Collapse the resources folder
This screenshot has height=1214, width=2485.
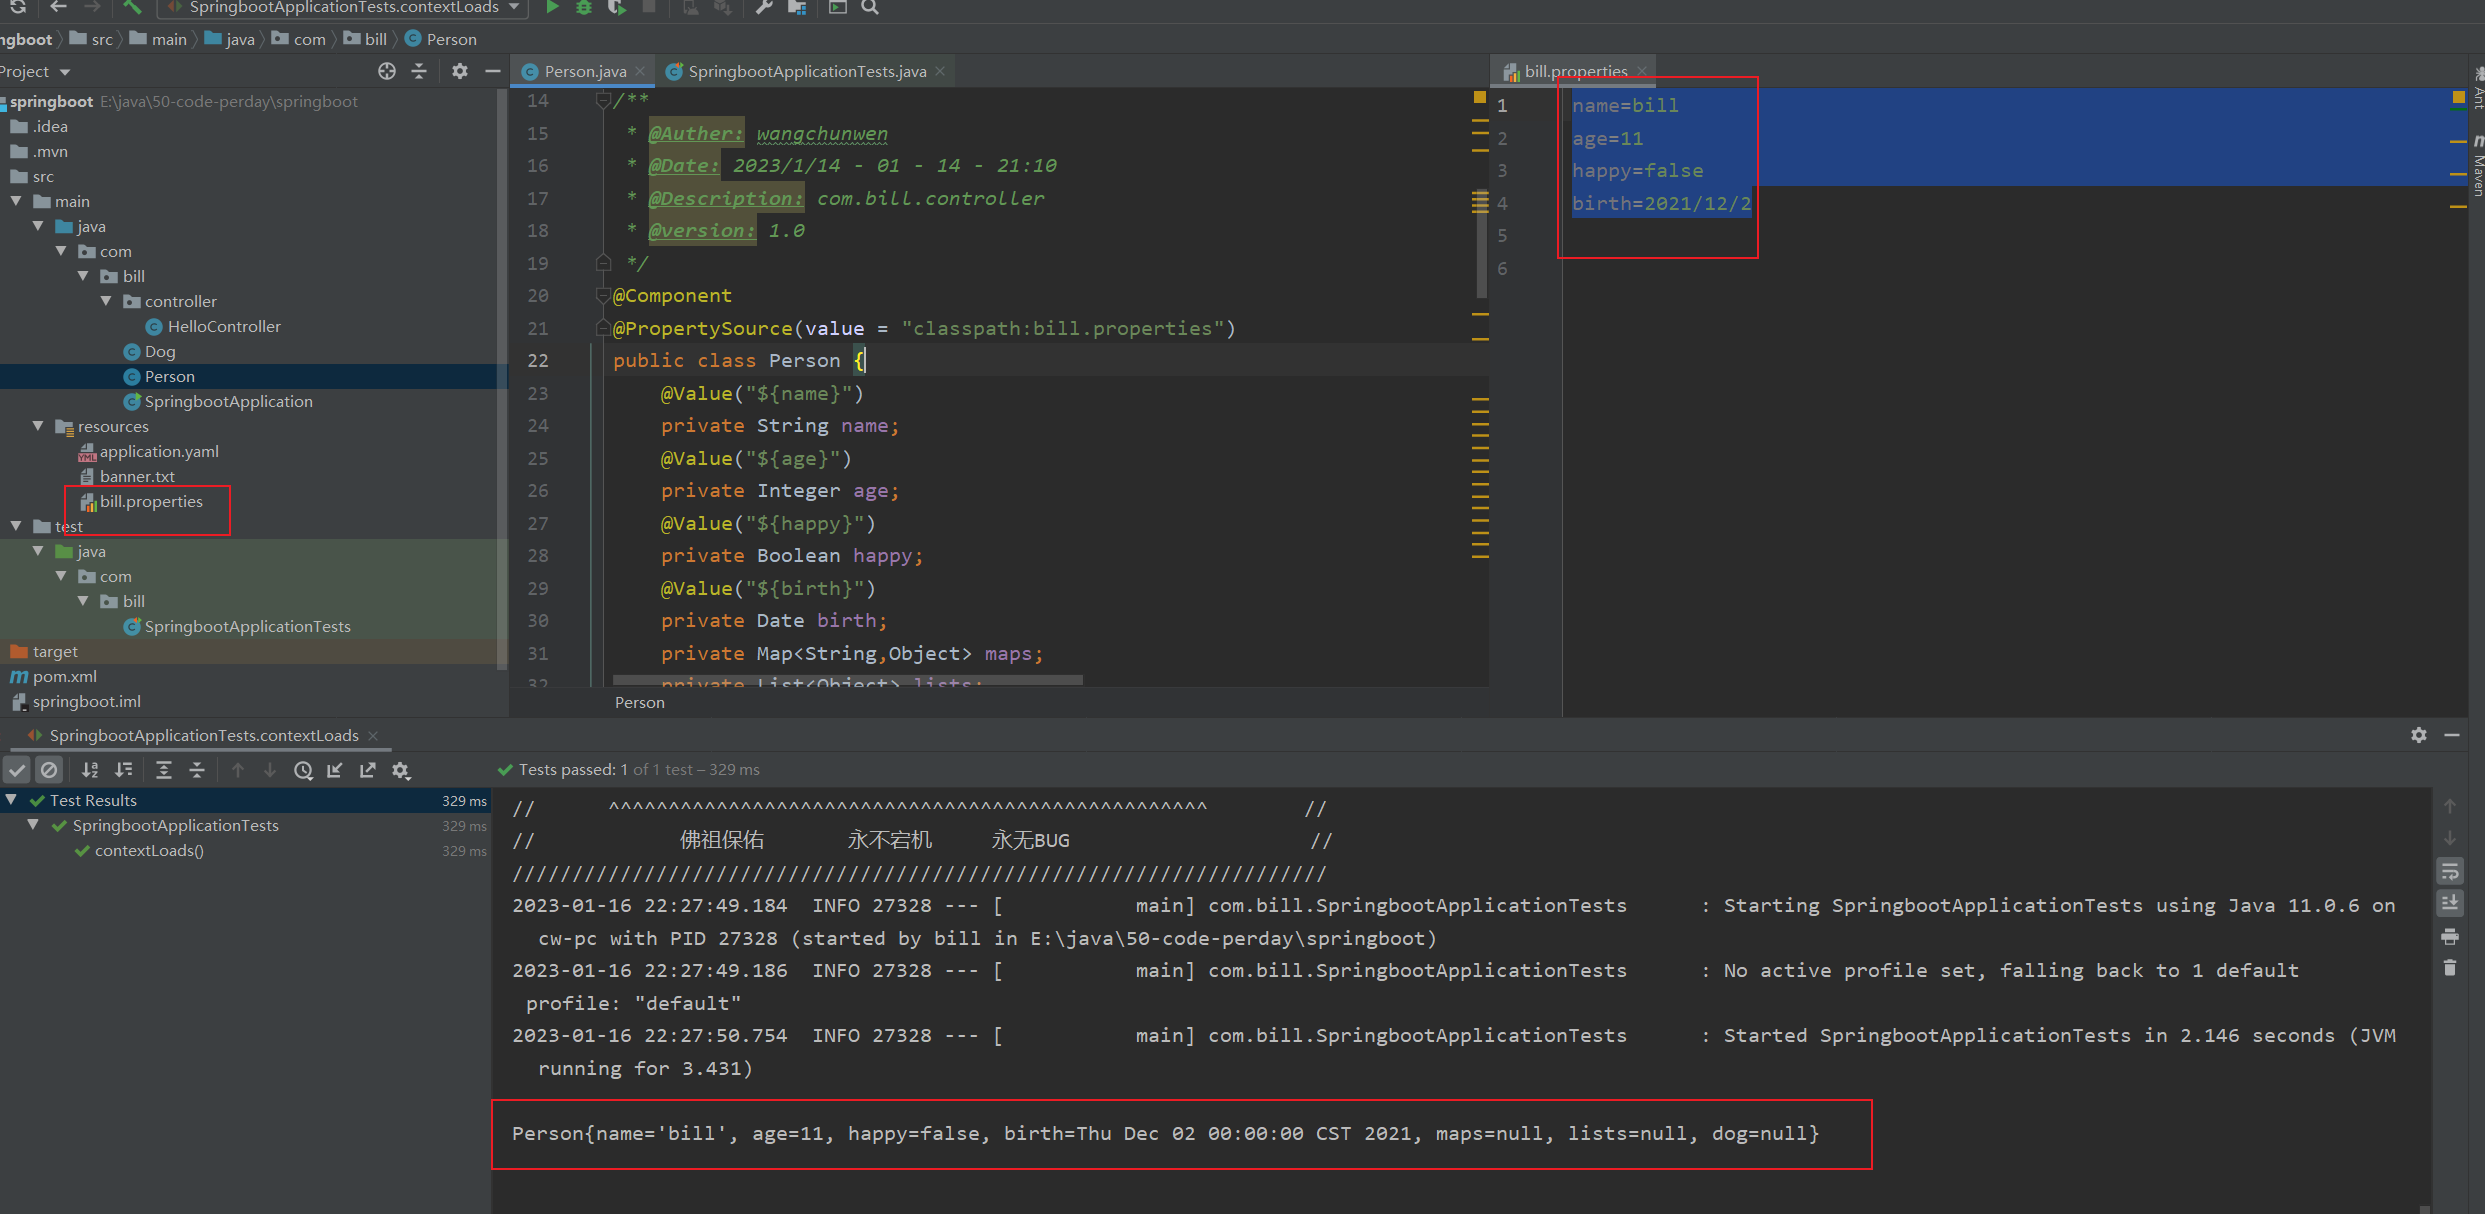pos(38,426)
